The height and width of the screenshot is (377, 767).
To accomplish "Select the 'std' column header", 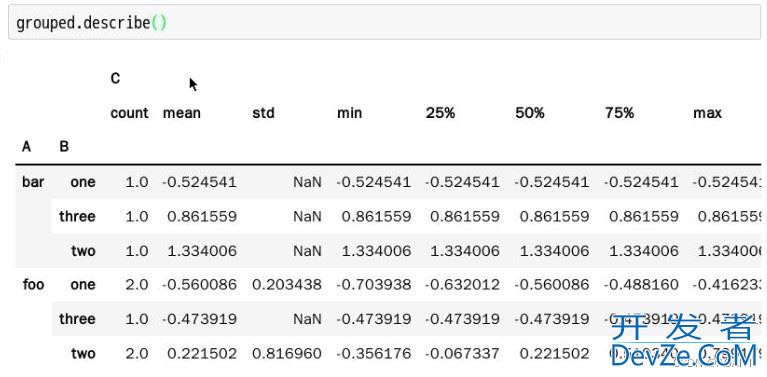I will click(263, 113).
